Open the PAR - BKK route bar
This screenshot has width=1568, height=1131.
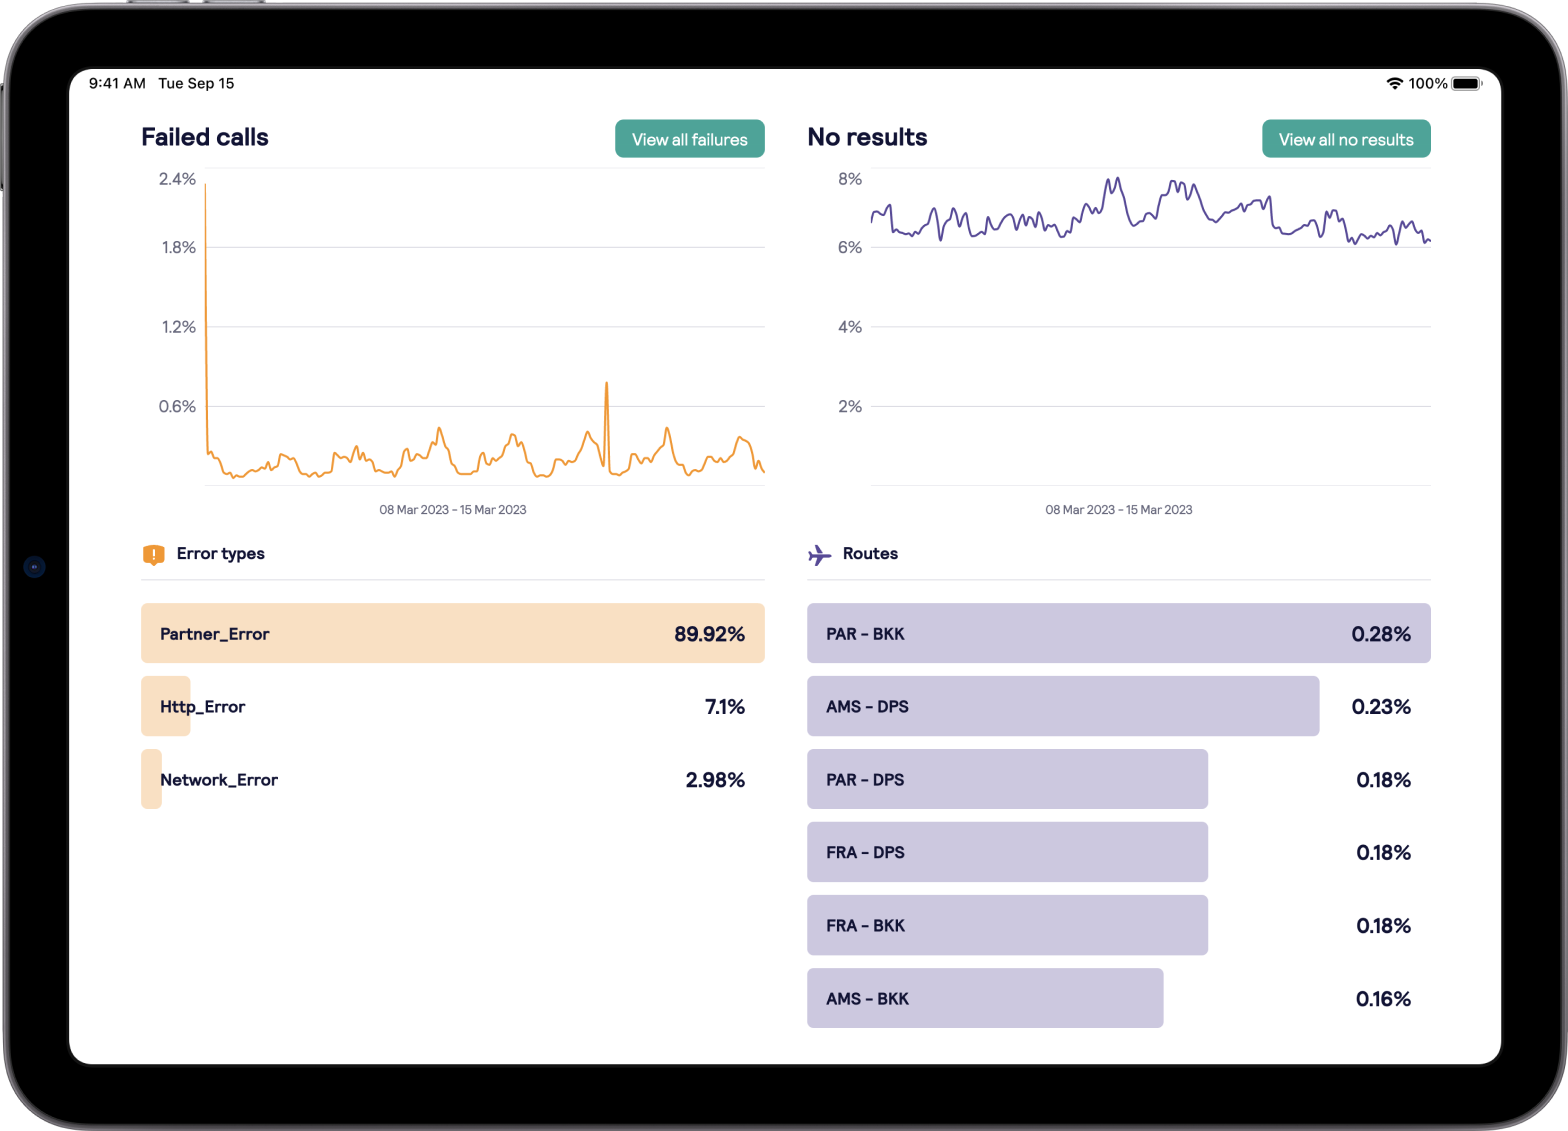(1118, 633)
